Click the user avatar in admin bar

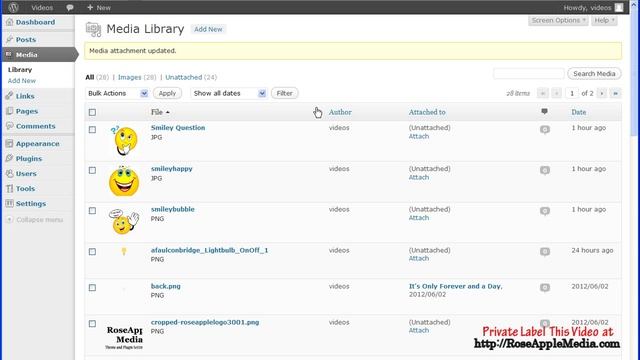[x=619, y=7]
